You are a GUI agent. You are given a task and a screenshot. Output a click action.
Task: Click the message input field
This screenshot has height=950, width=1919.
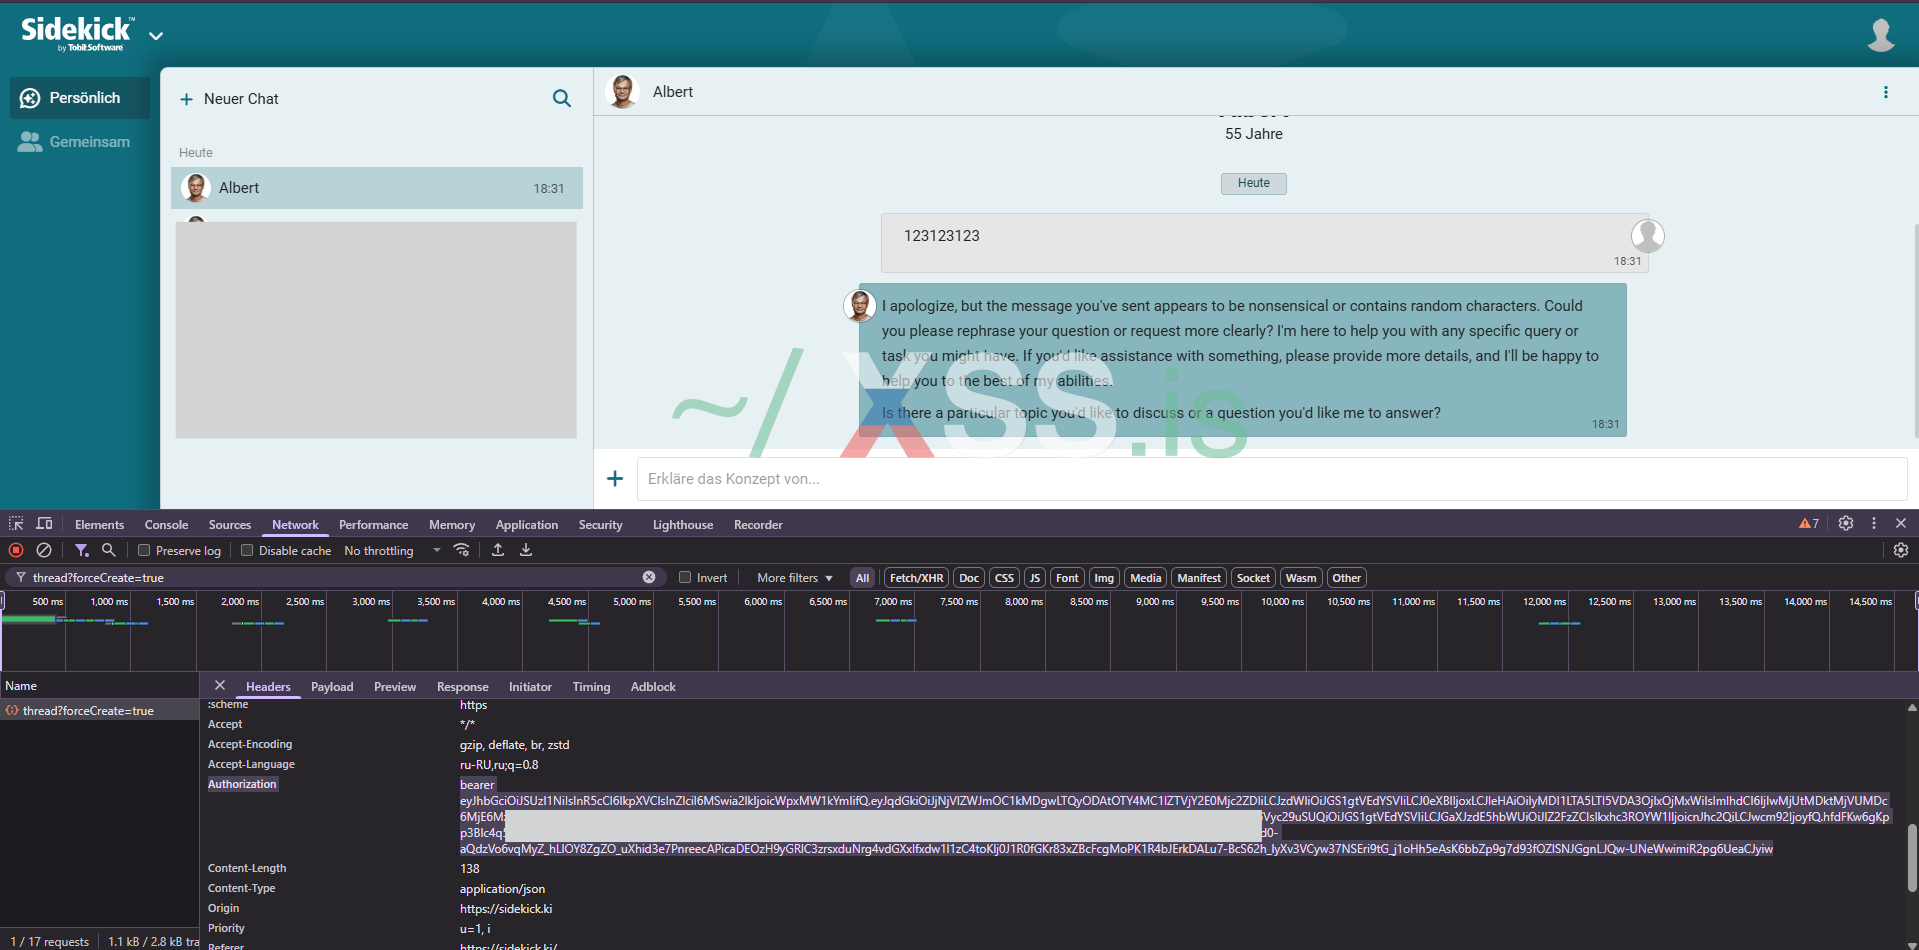pyautogui.click(x=1270, y=479)
